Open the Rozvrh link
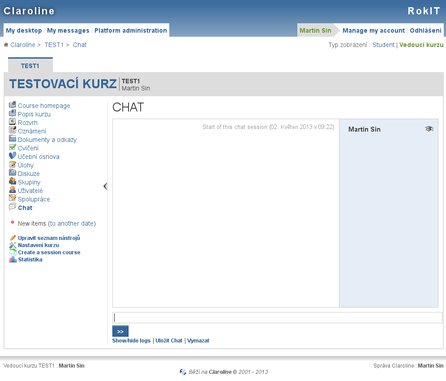Image resolution: width=446 pixels, height=381 pixels. click(x=28, y=123)
